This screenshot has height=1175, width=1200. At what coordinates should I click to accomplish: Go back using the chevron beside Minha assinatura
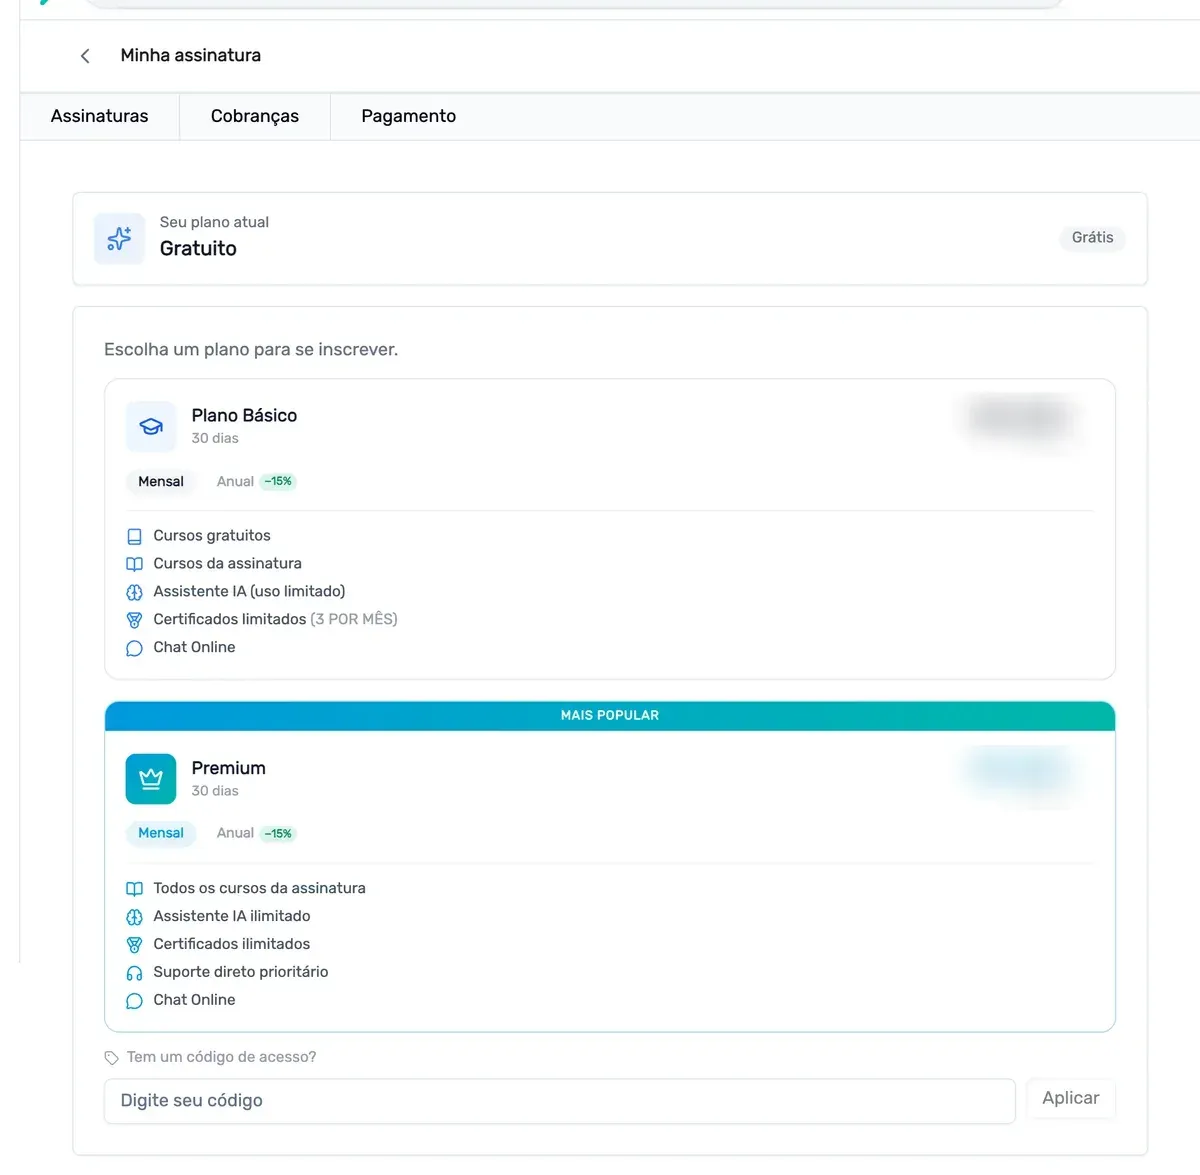[85, 56]
